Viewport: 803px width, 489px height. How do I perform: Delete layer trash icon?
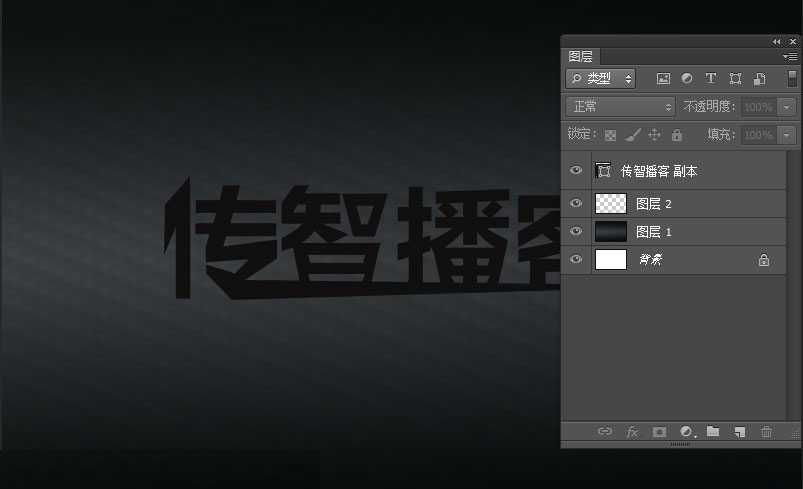click(x=766, y=432)
